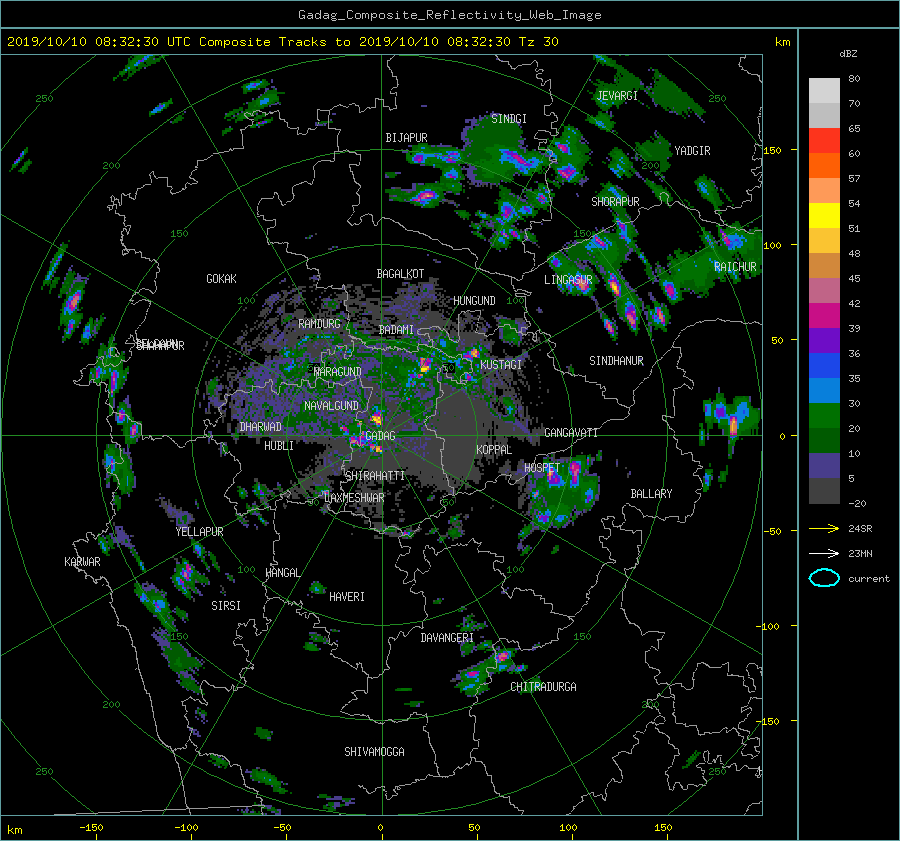Viewport: 900px width, 841px height.
Task: Click the cyan current-track ellipse legend icon
Action: pos(824,578)
